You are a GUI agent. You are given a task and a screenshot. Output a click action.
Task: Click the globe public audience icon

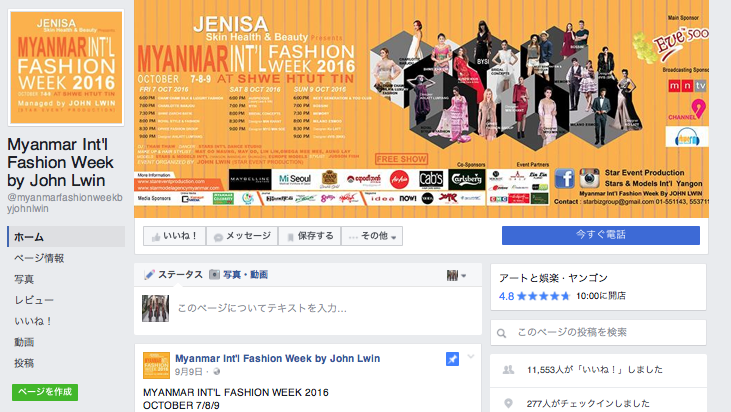click(x=217, y=372)
